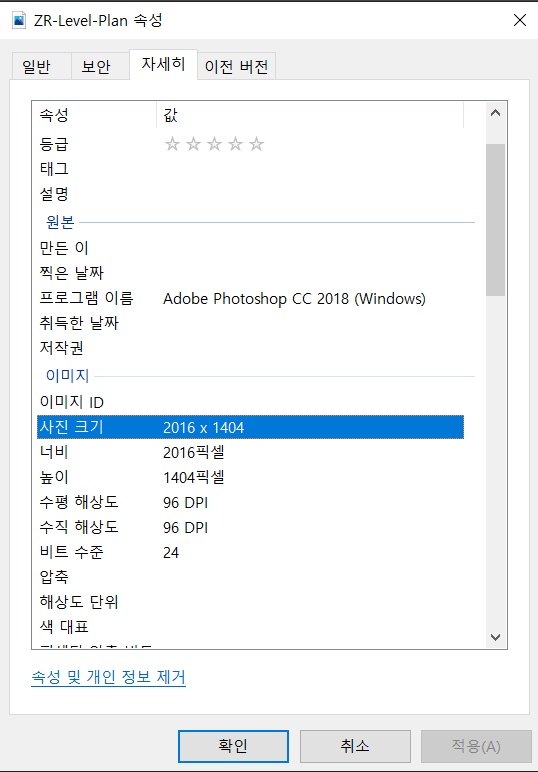This screenshot has width=538, height=772.
Task: Switch to the 일반 tab
Action: pyautogui.click(x=41, y=66)
